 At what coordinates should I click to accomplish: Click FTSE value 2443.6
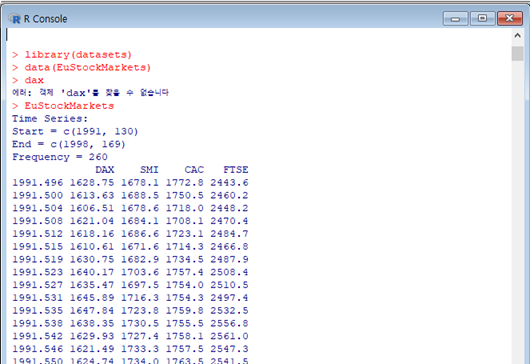pyautogui.click(x=229, y=183)
